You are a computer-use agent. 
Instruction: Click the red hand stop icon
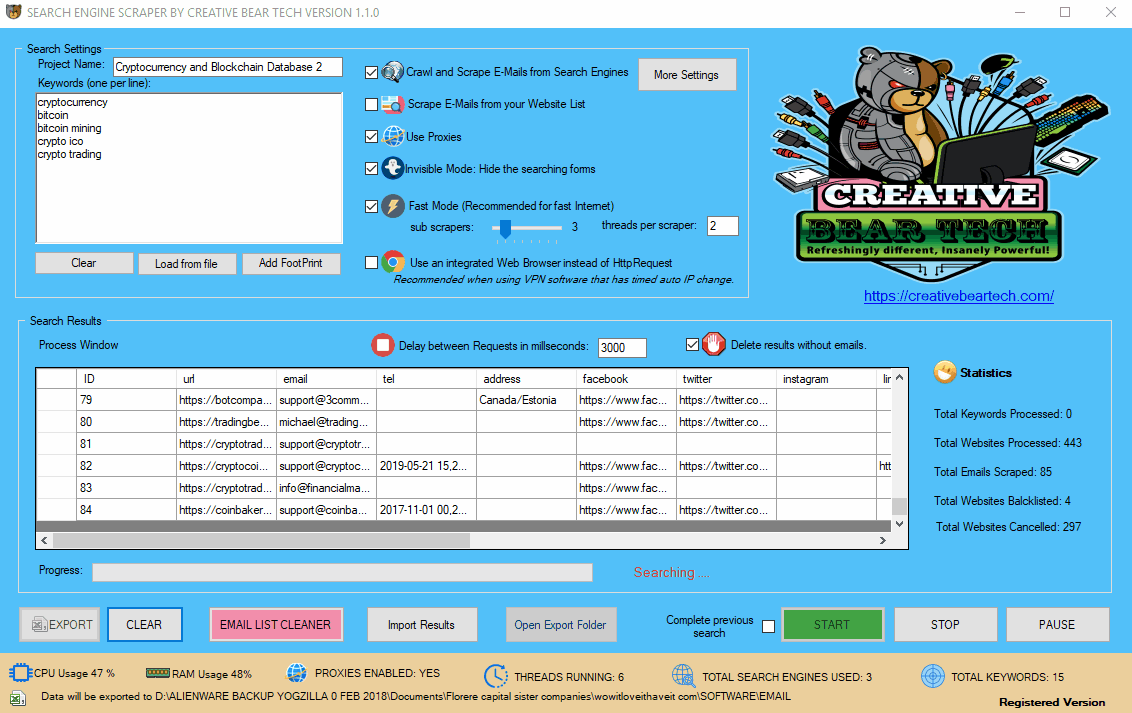713,344
